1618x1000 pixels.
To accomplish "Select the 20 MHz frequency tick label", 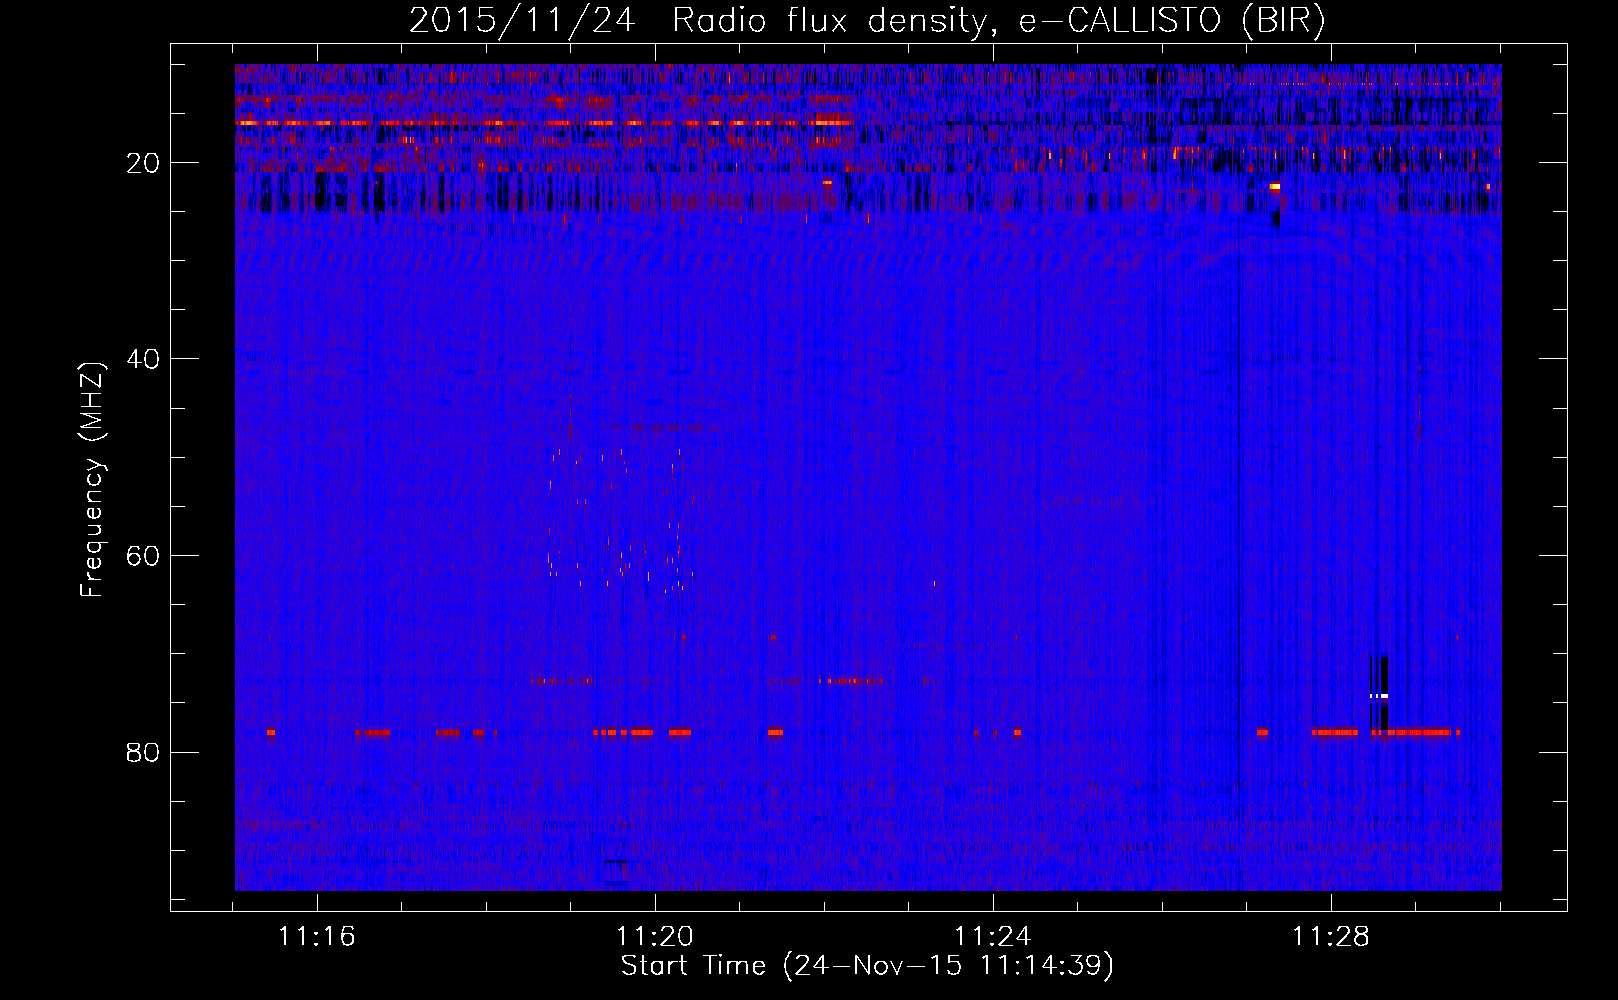I will tap(143, 163).
